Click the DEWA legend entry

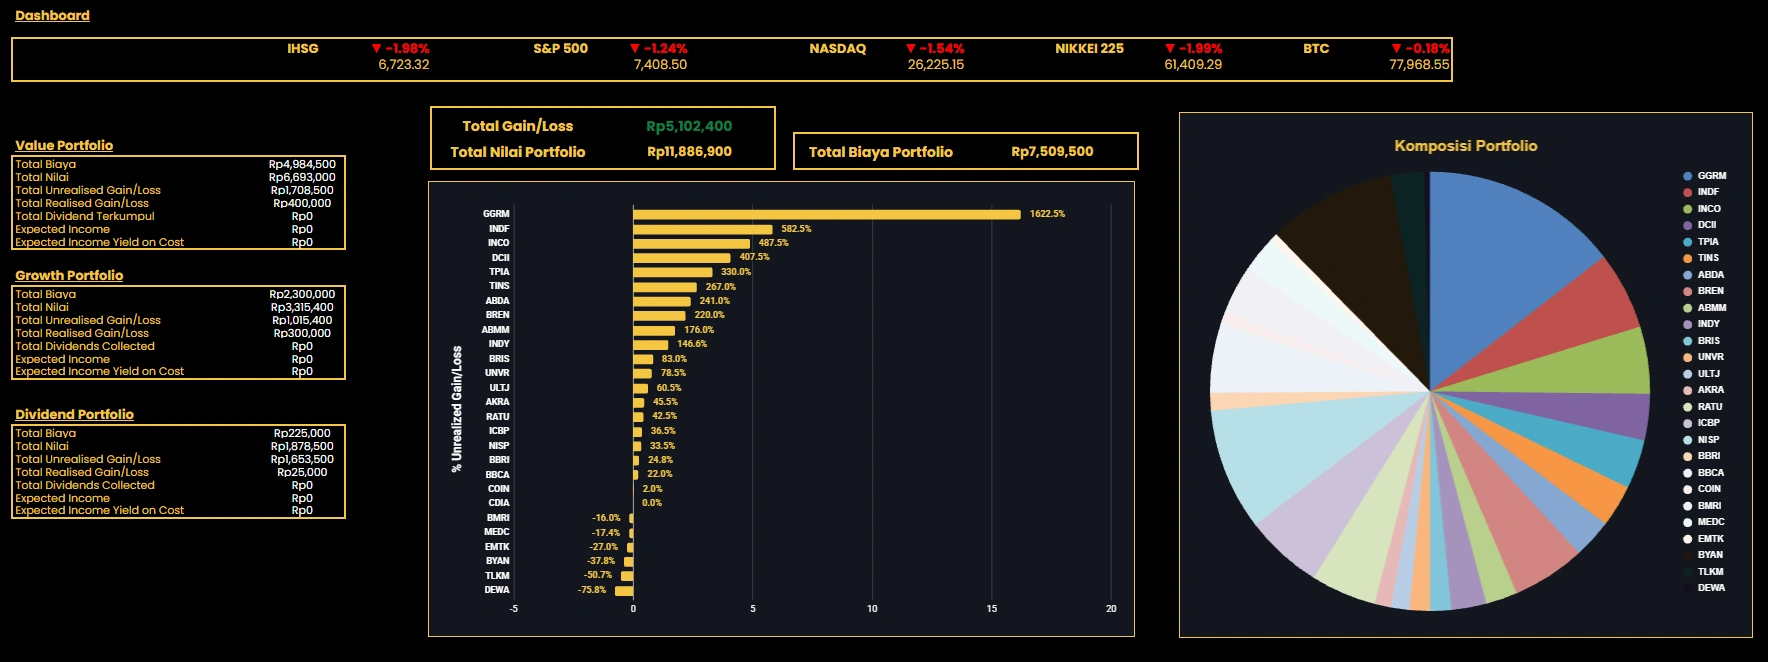coord(1704,588)
